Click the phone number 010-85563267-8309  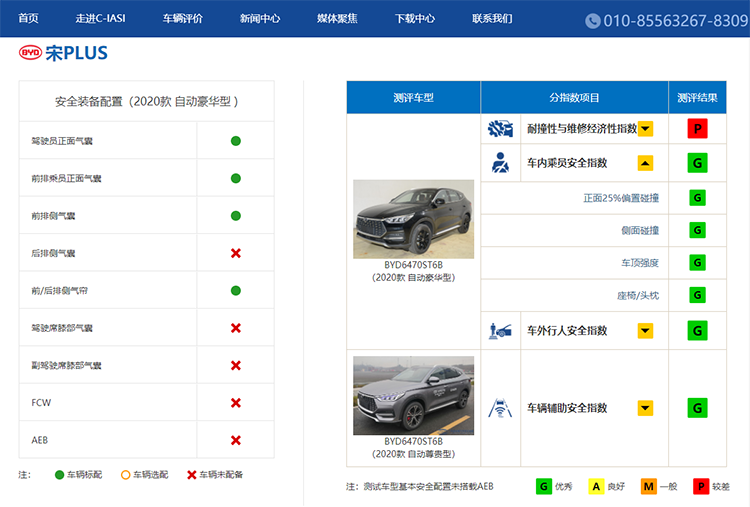point(676,21)
